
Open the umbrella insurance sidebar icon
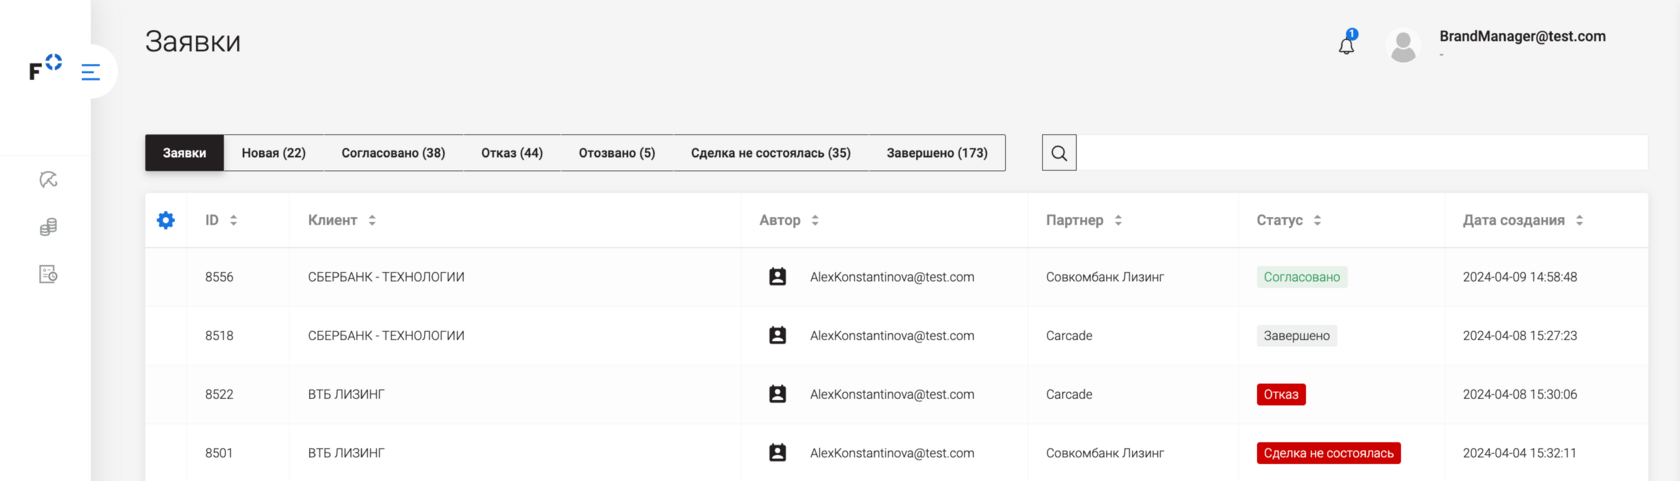point(48,180)
